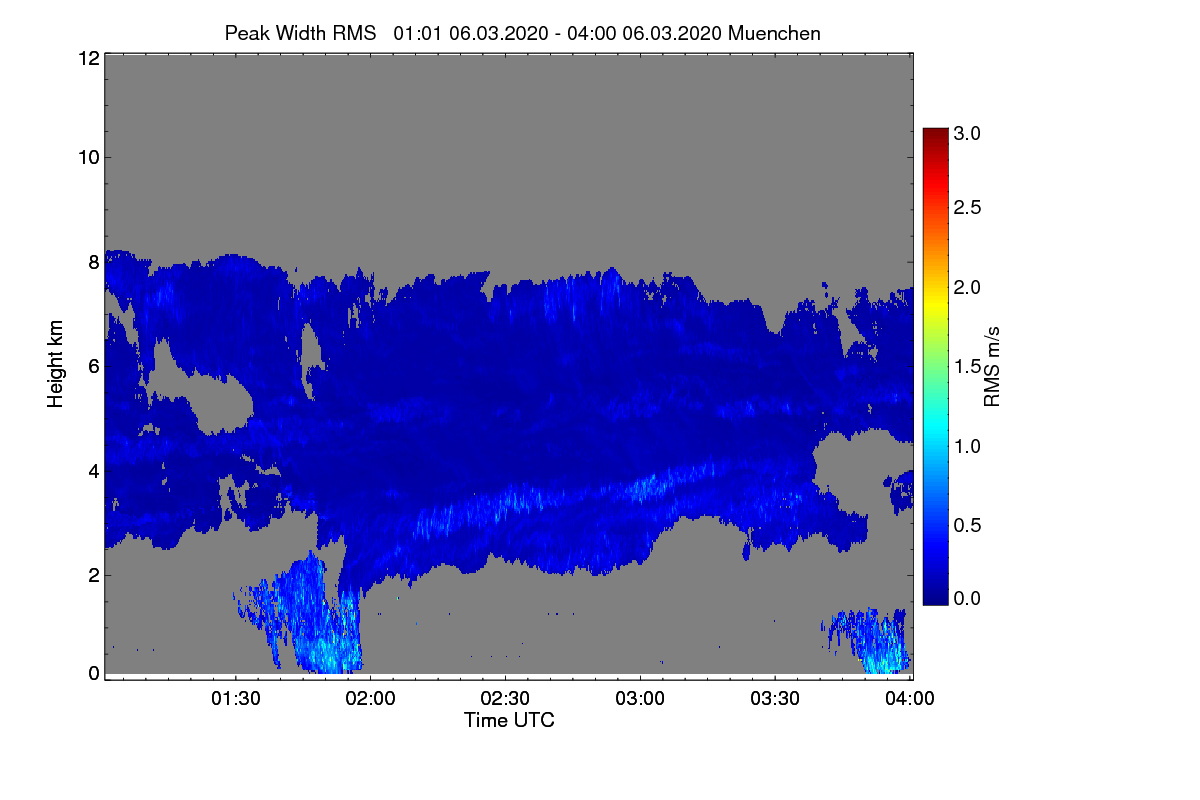The height and width of the screenshot is (800, 1200).
Task: Click the RMS color scale bar
Action: tap(935, 366)
